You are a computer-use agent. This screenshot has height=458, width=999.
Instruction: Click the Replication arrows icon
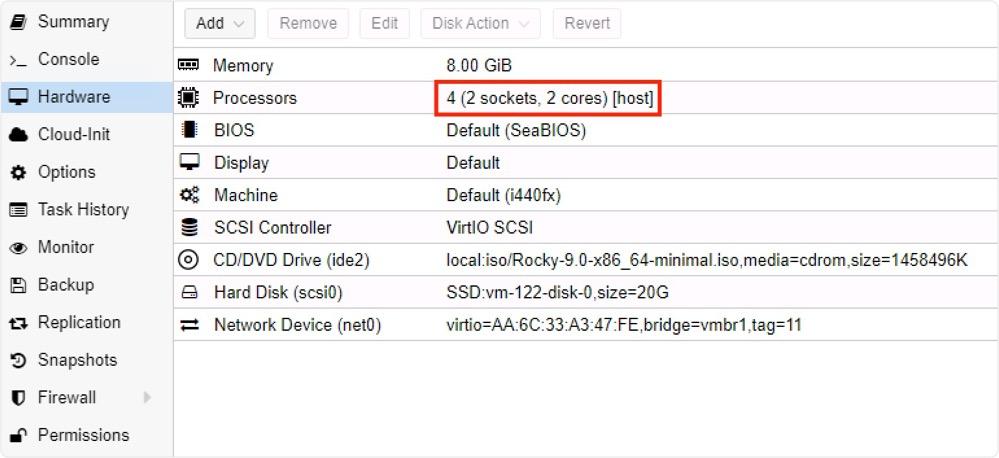18,324
